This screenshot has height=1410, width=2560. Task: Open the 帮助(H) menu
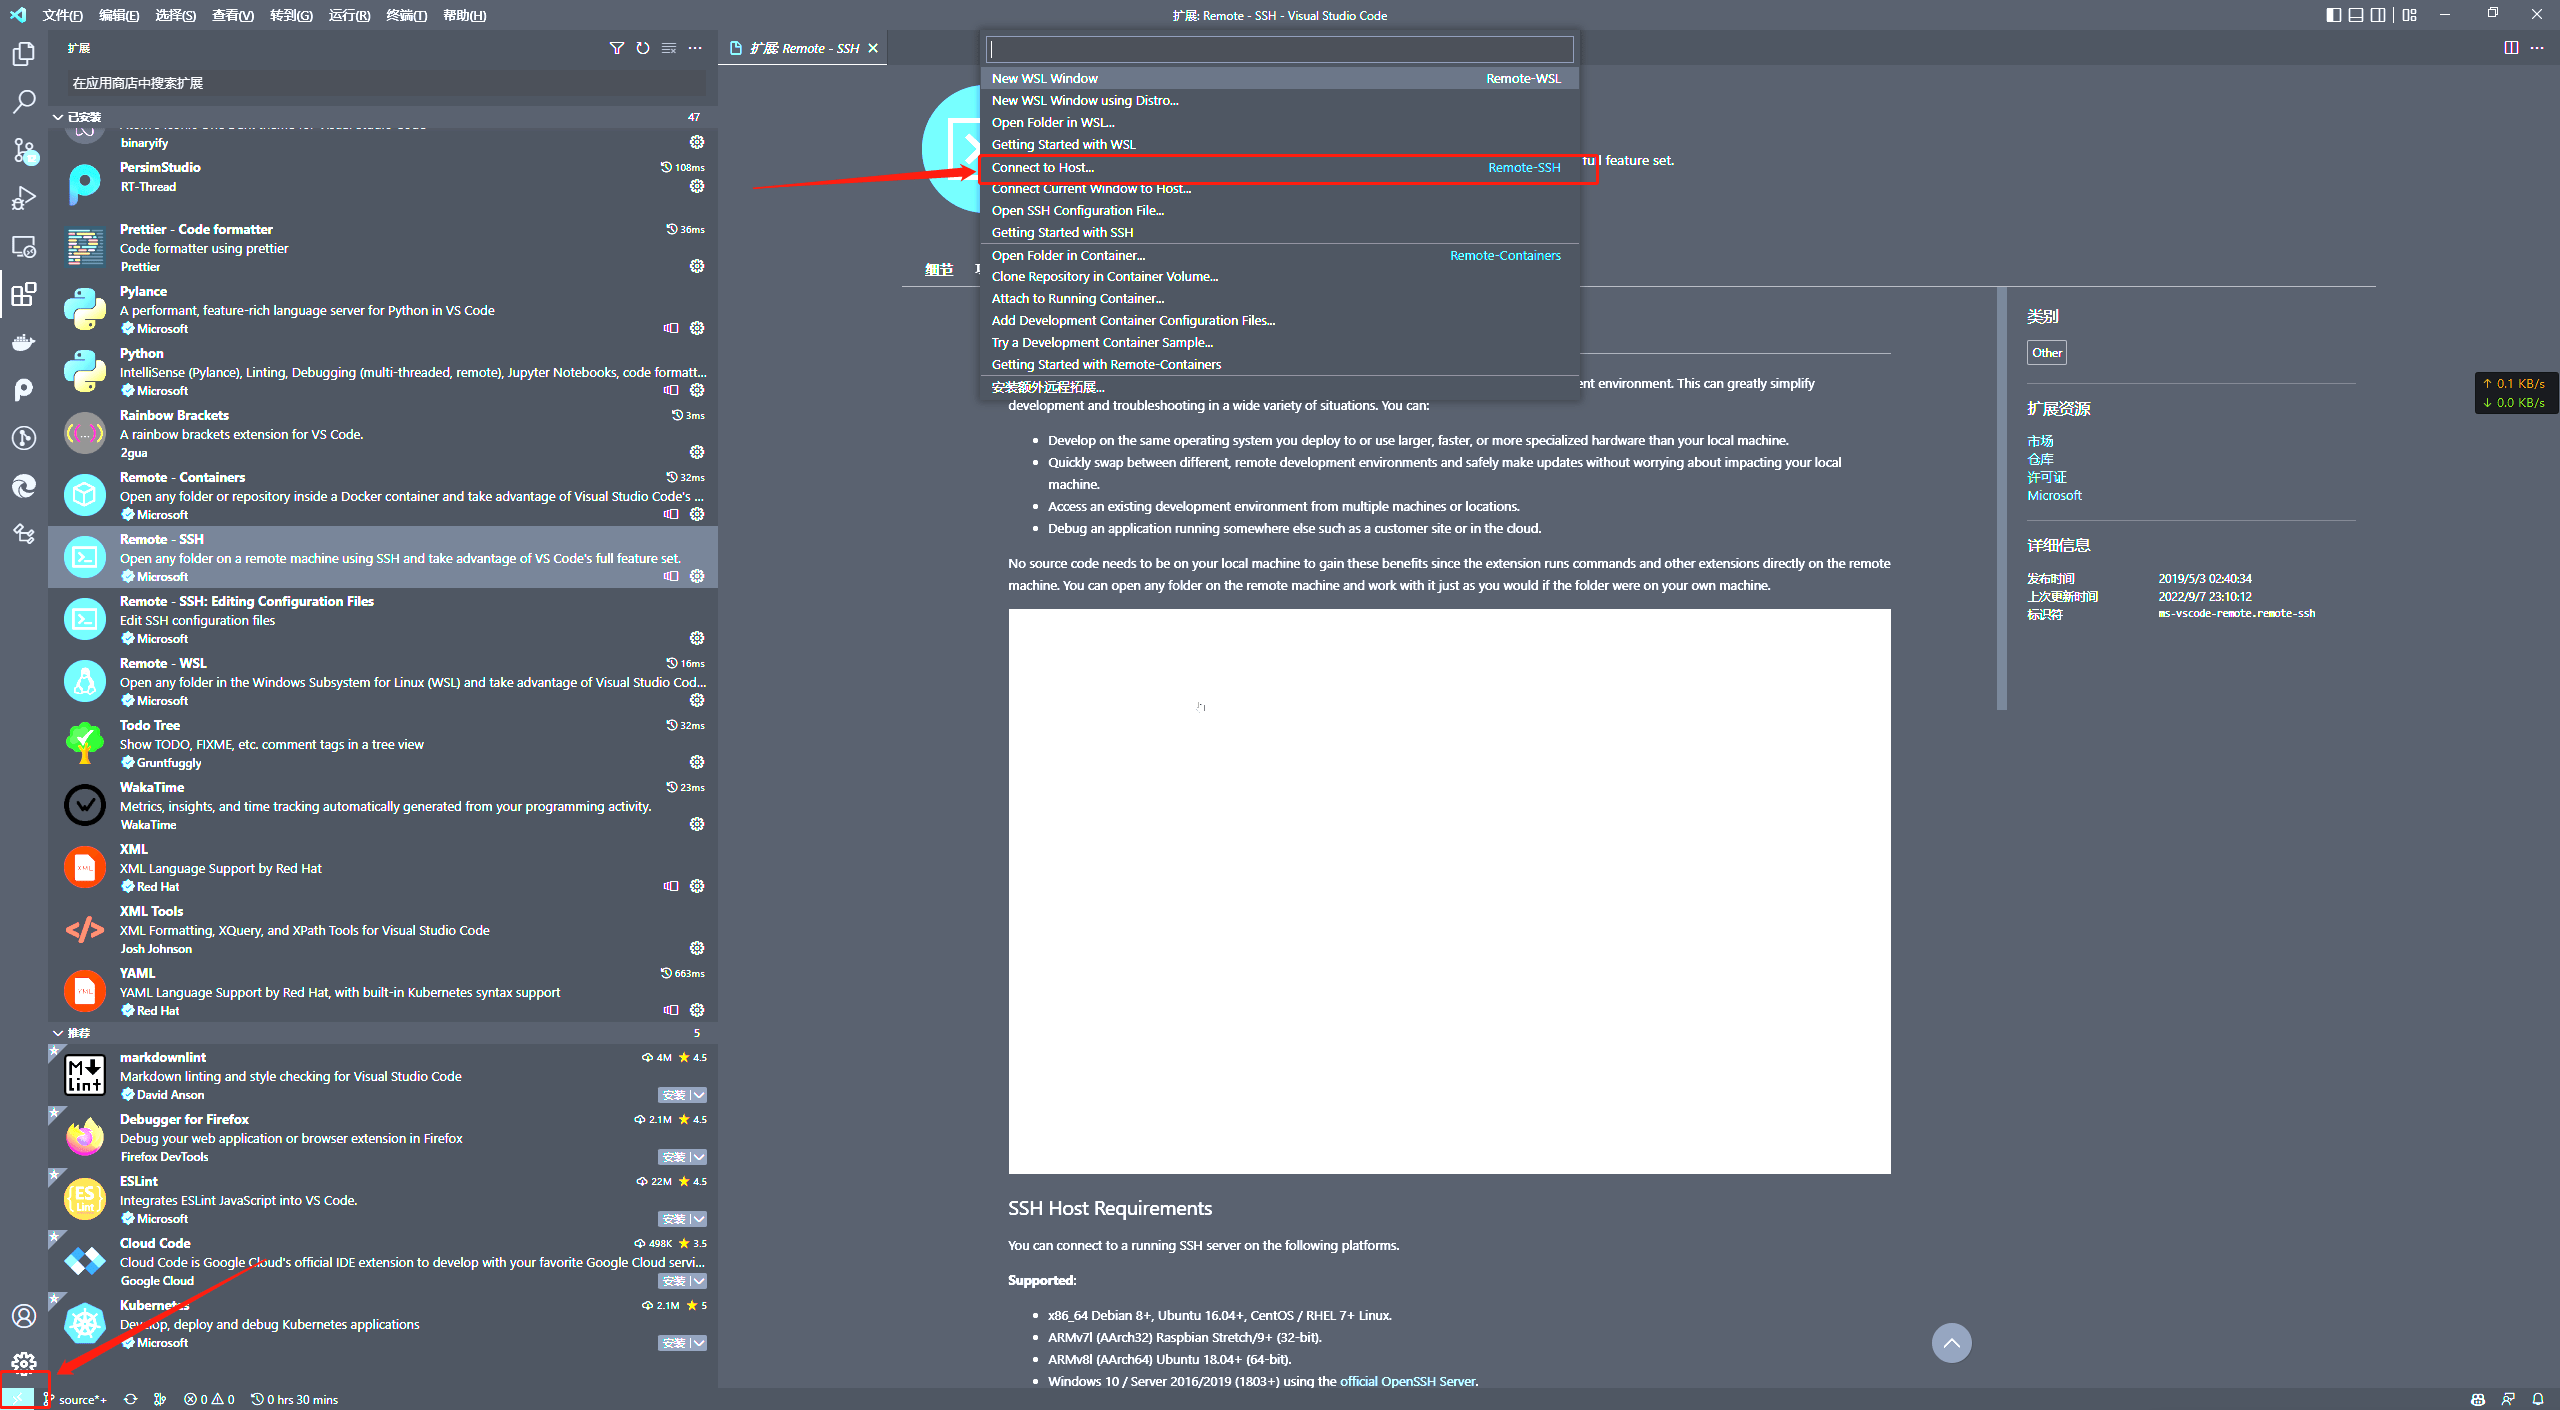(464, 15)
